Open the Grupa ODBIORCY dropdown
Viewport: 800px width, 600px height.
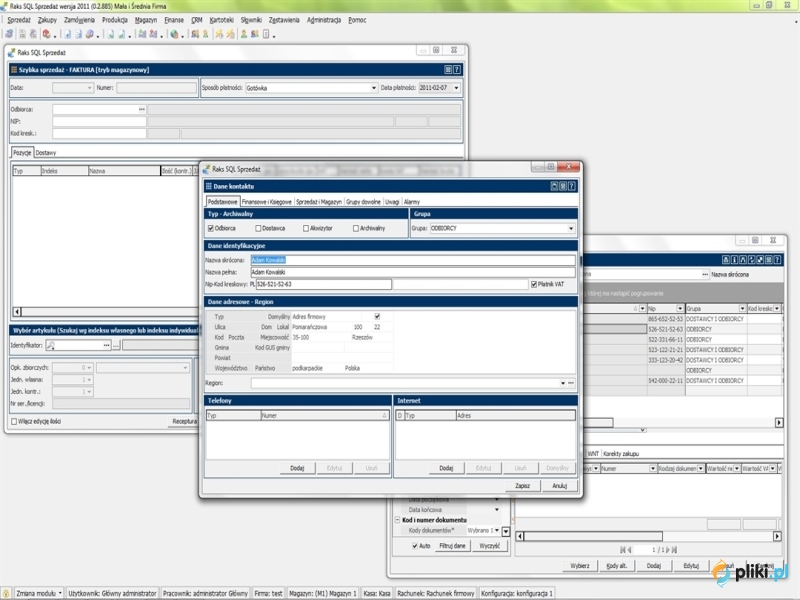click(x=571, y=229)
